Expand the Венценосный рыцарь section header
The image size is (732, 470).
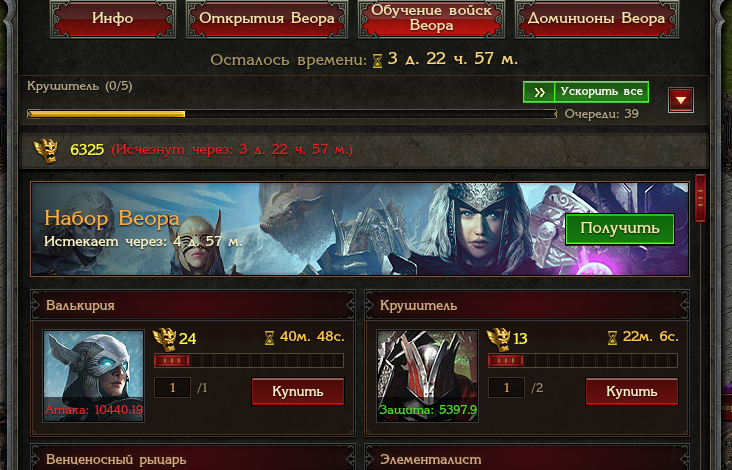[193, 458]
